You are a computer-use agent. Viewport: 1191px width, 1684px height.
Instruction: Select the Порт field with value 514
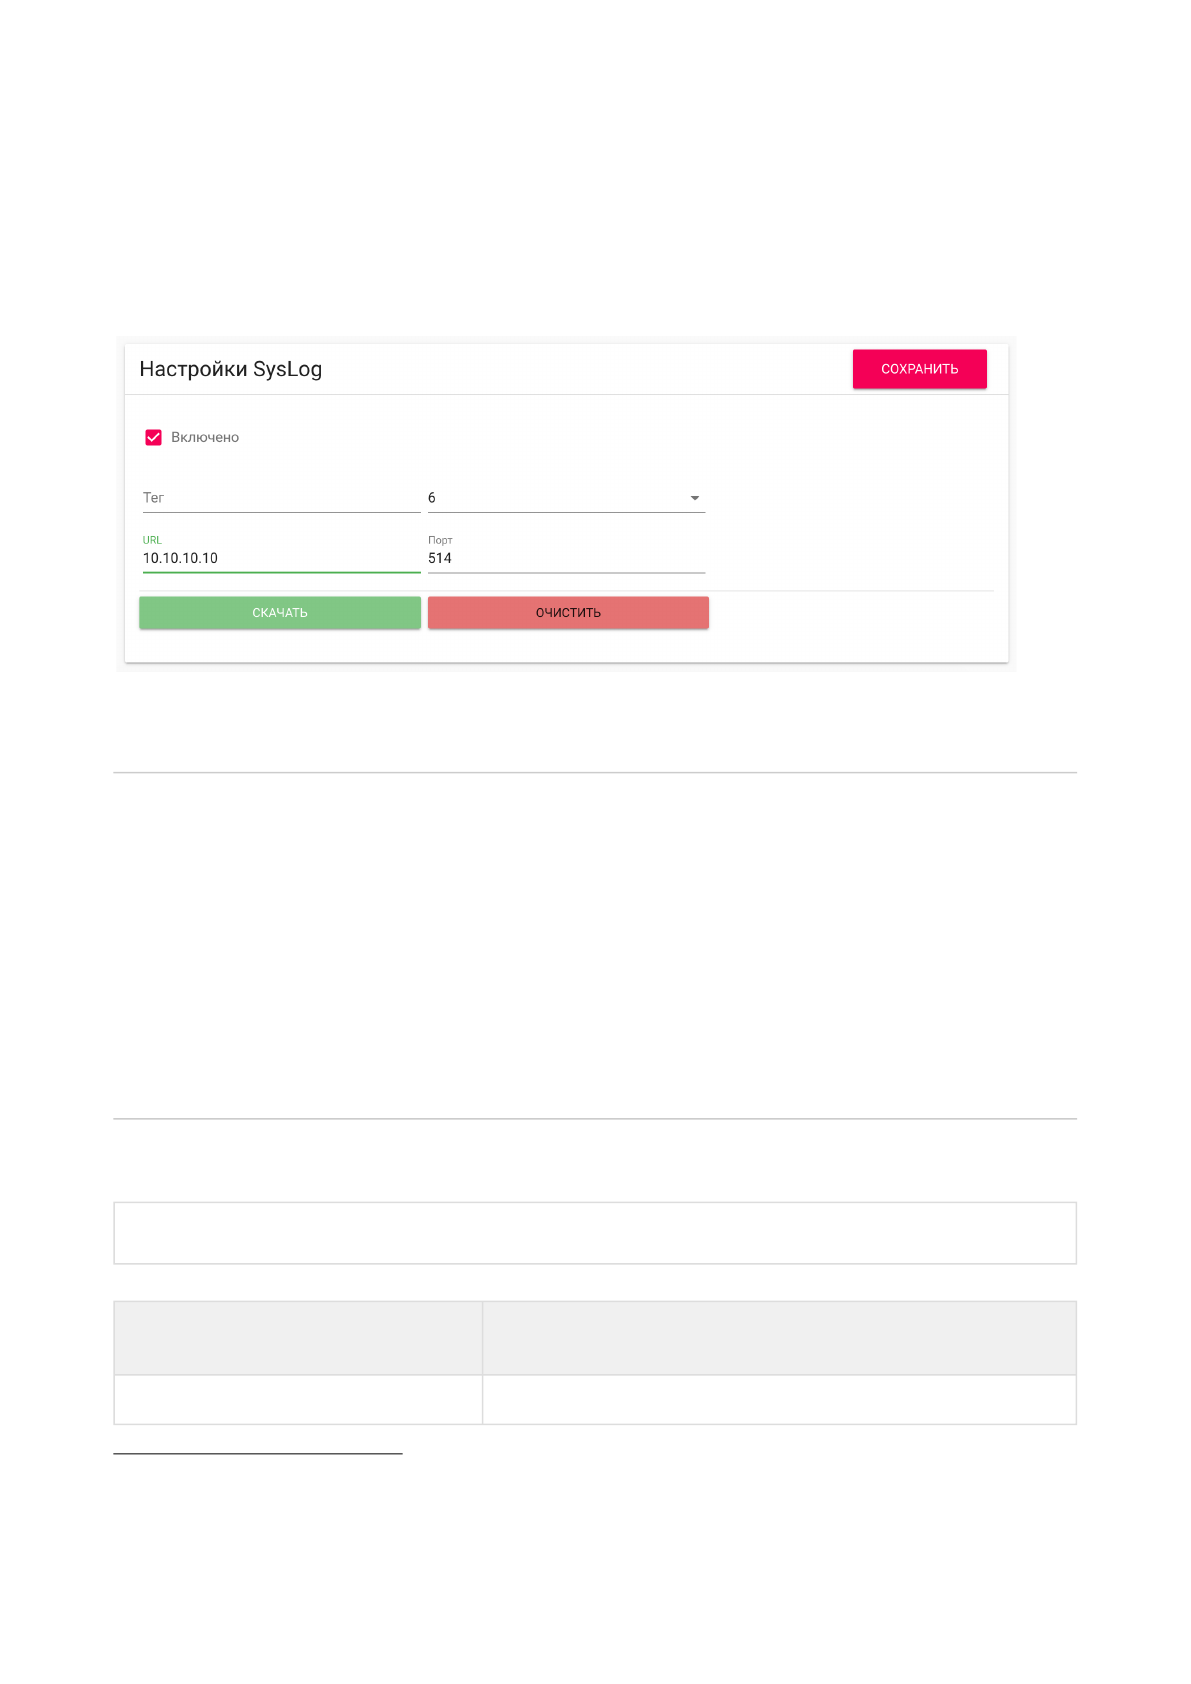pyautogui.click(x=566, y=559)
